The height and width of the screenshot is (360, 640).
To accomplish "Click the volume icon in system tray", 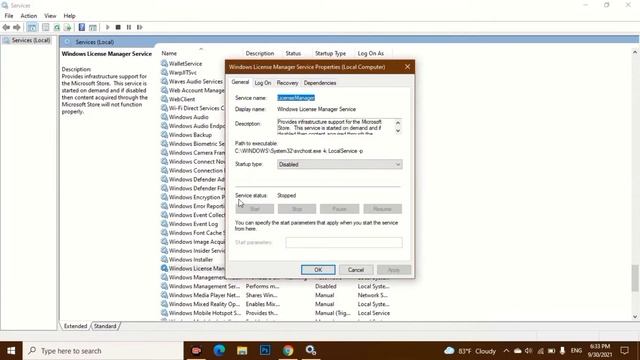I will [529, 351].
